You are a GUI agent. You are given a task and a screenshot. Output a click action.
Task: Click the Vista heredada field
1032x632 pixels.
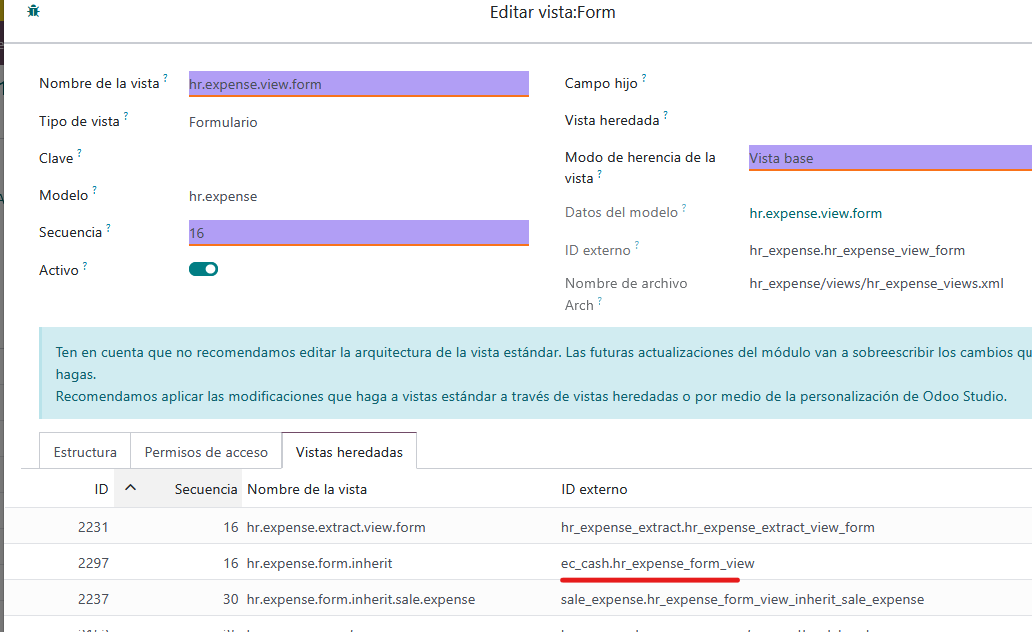[x=888, y=120]
